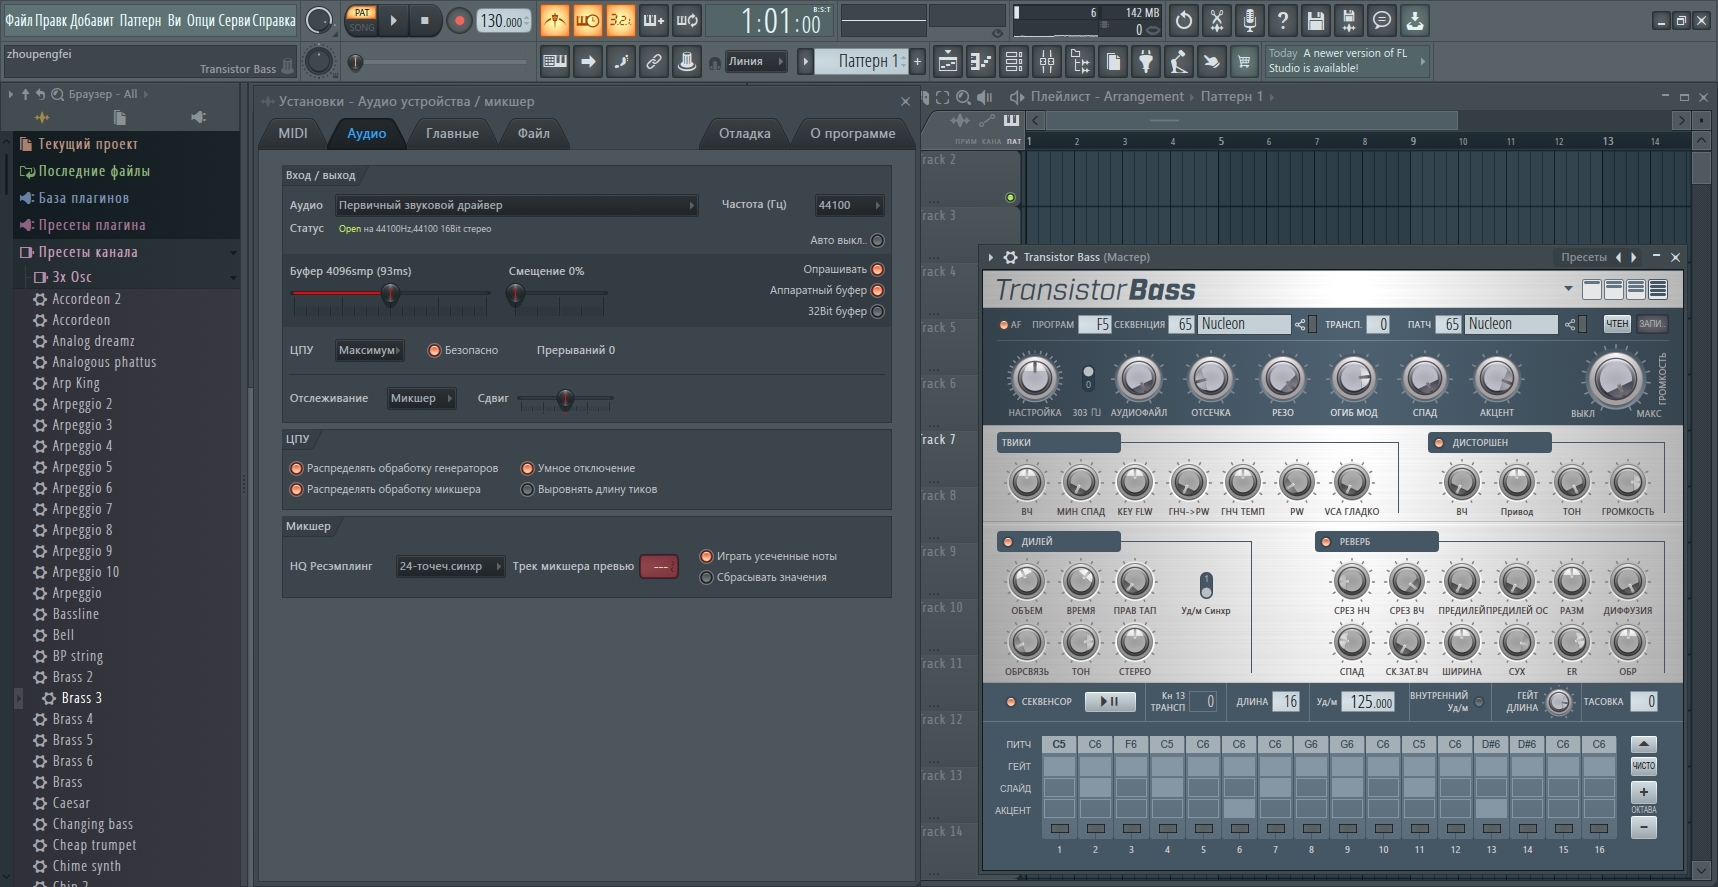
Task: Toggle Опрашивать option
Action: click(877, 269)
